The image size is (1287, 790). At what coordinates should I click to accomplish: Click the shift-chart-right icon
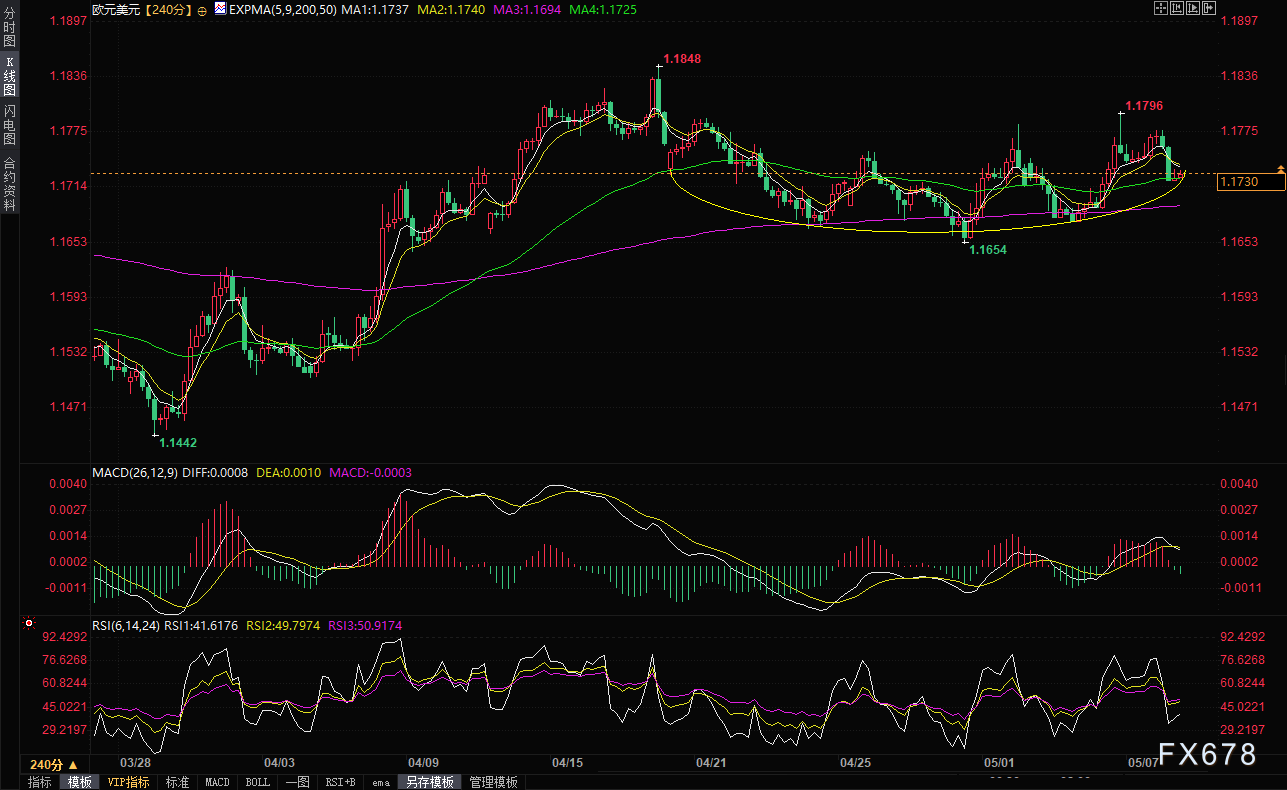click(x=1207, y=8)
